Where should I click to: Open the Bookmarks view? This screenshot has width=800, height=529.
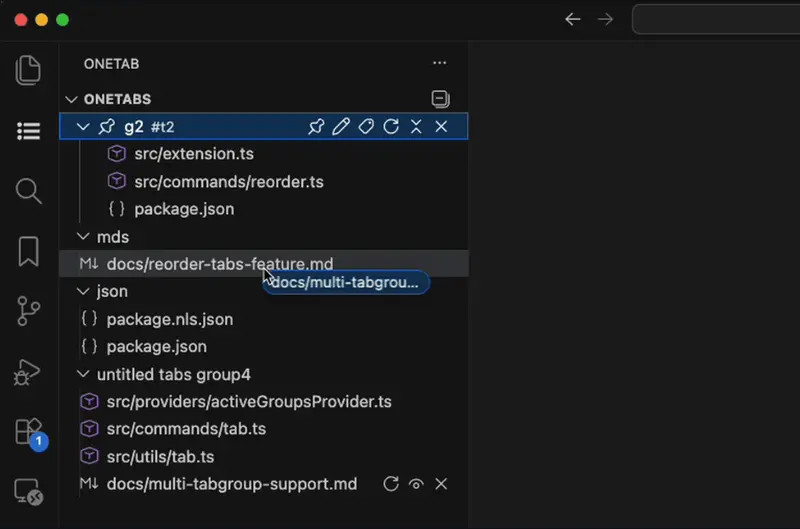28,251
